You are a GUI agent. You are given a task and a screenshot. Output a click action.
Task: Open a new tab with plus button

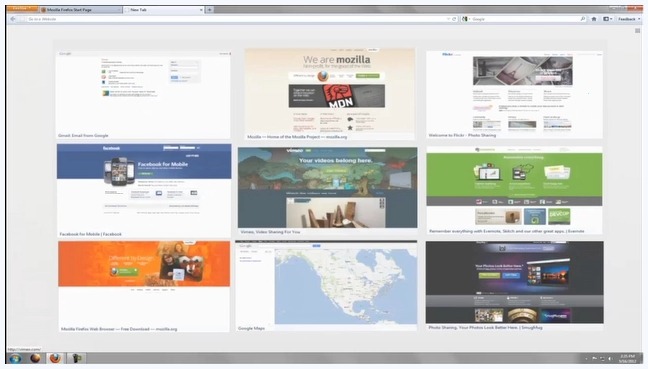tap(210, 10)
